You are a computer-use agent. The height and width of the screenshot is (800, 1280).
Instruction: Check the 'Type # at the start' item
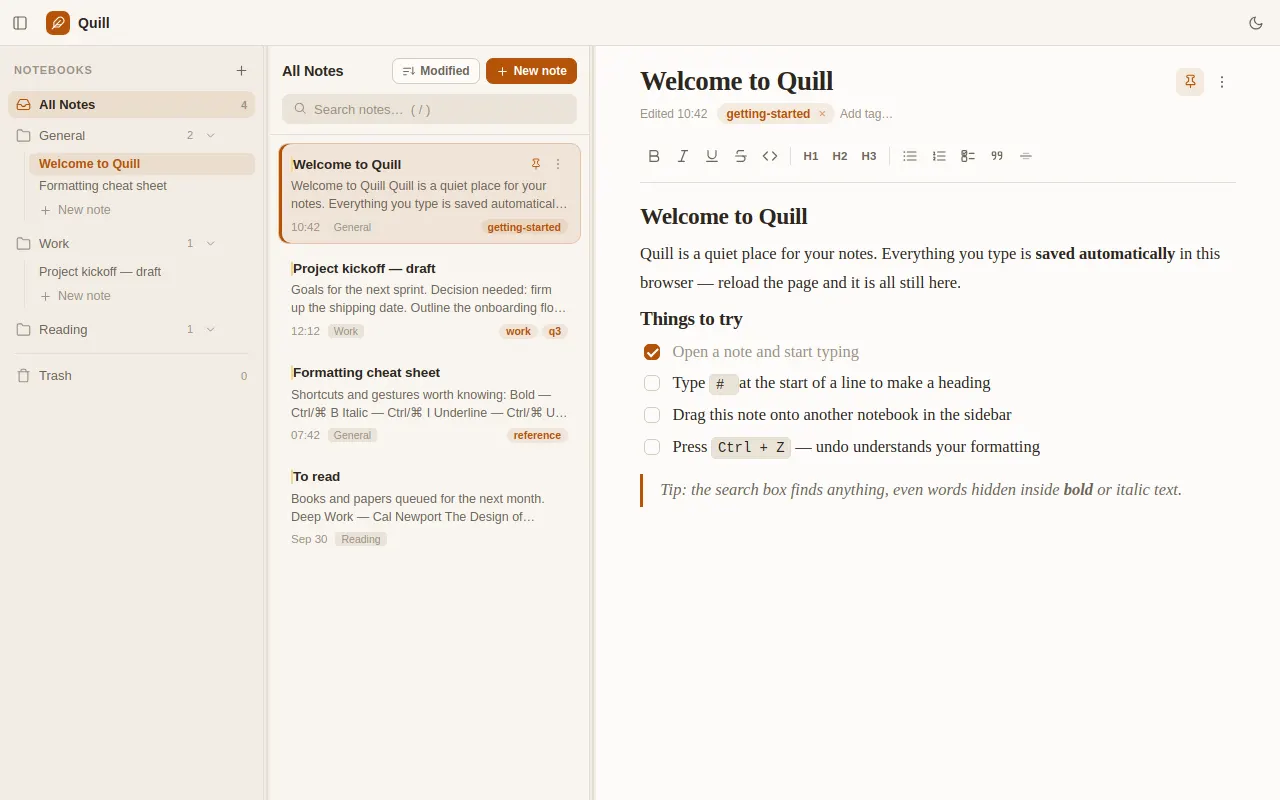tap(652, 383)
